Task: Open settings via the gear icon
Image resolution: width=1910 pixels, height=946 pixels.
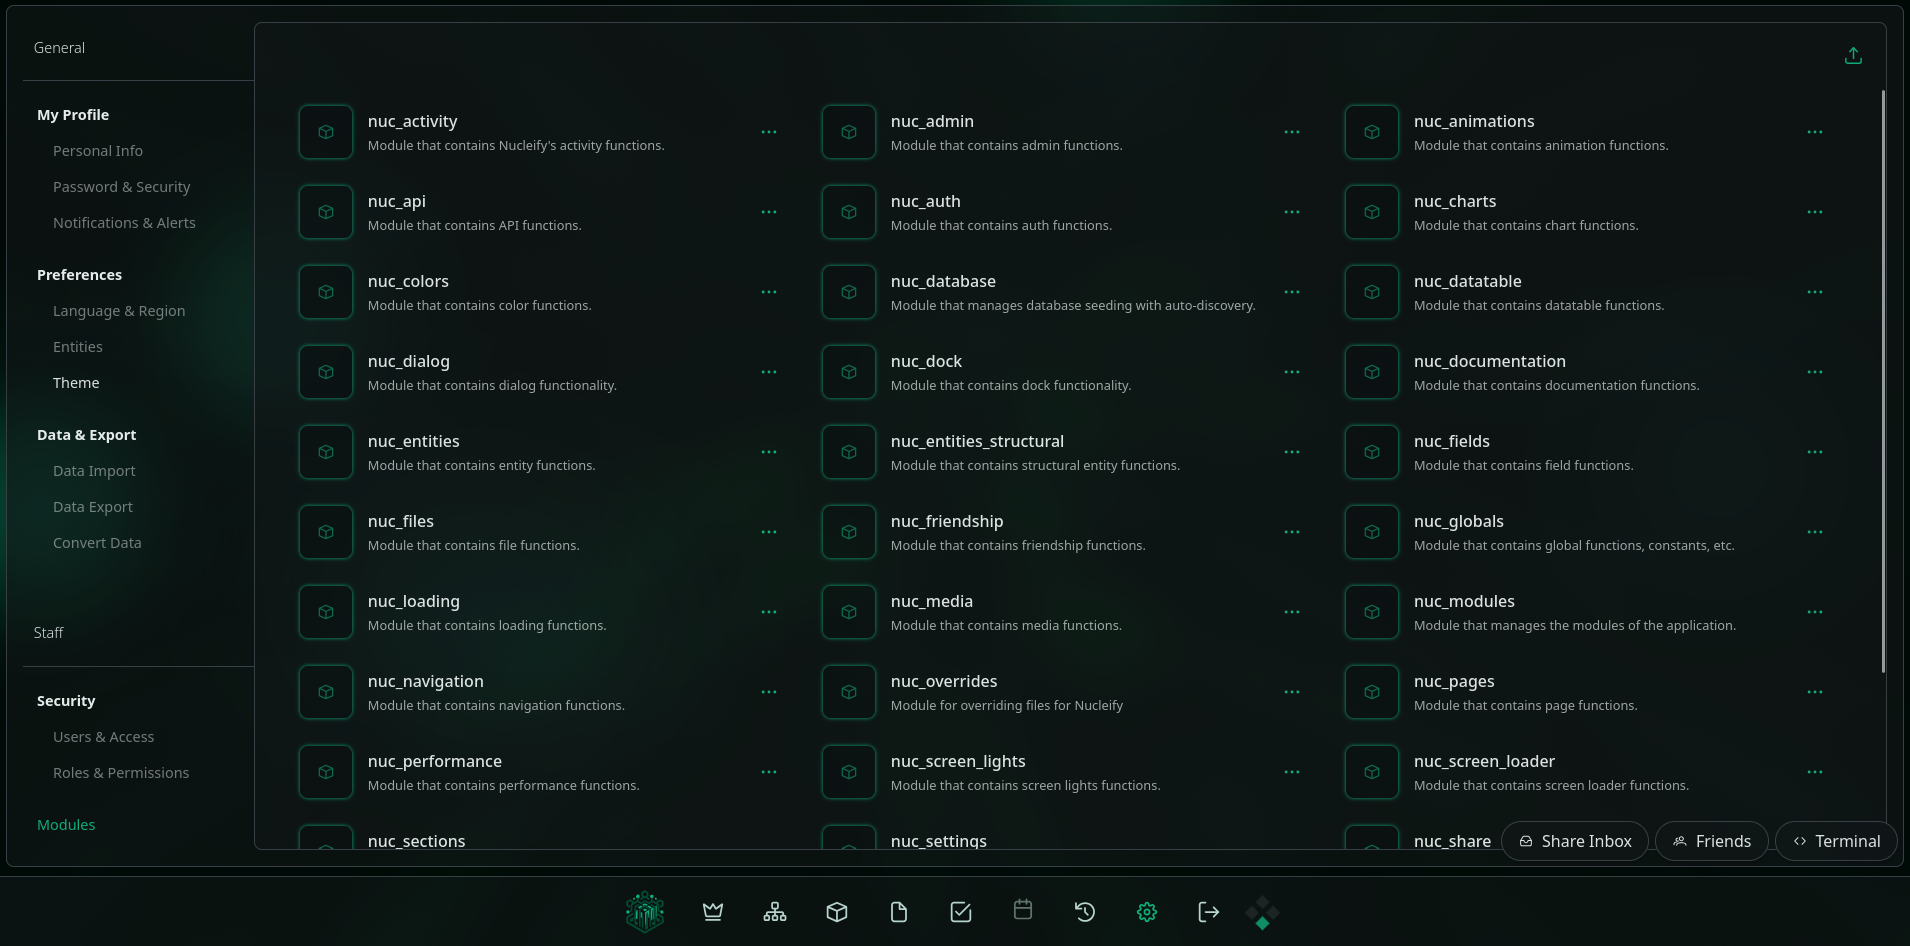Action: tap(1147, 911)
